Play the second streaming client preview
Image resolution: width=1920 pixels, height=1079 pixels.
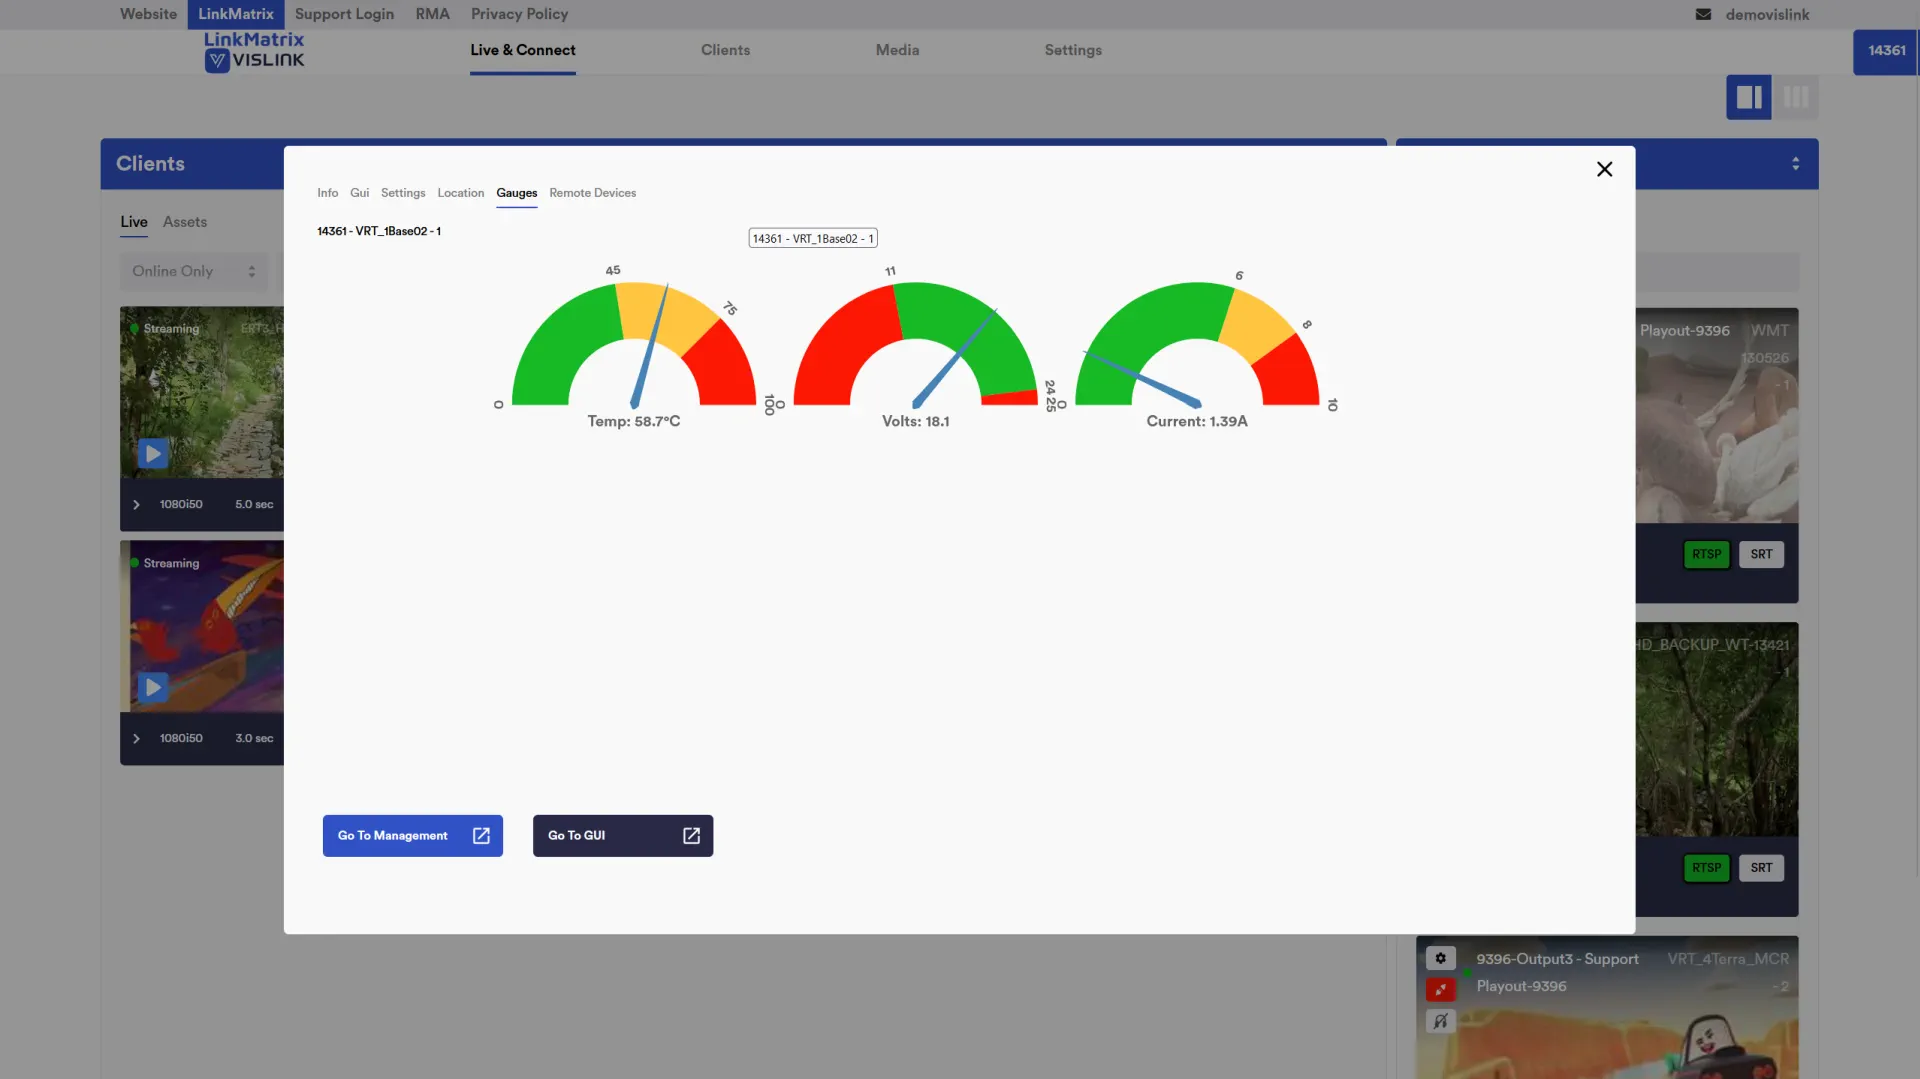[153, 687]
